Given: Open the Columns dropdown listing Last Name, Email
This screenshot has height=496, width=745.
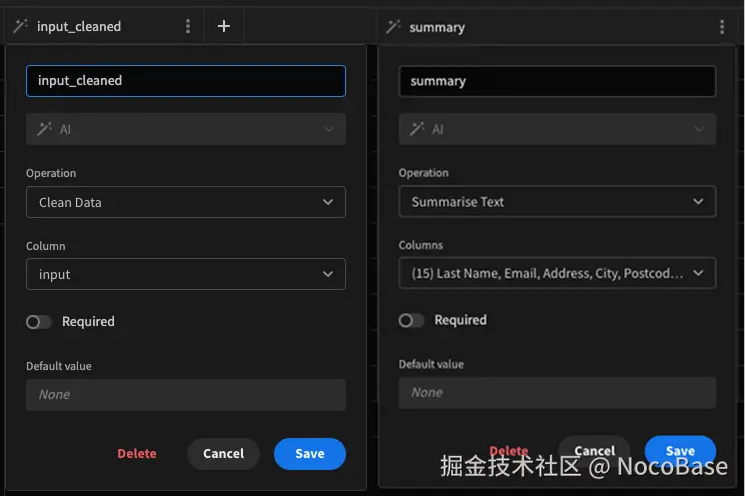Looking at the screenshot, I should (x=557, y=273).
